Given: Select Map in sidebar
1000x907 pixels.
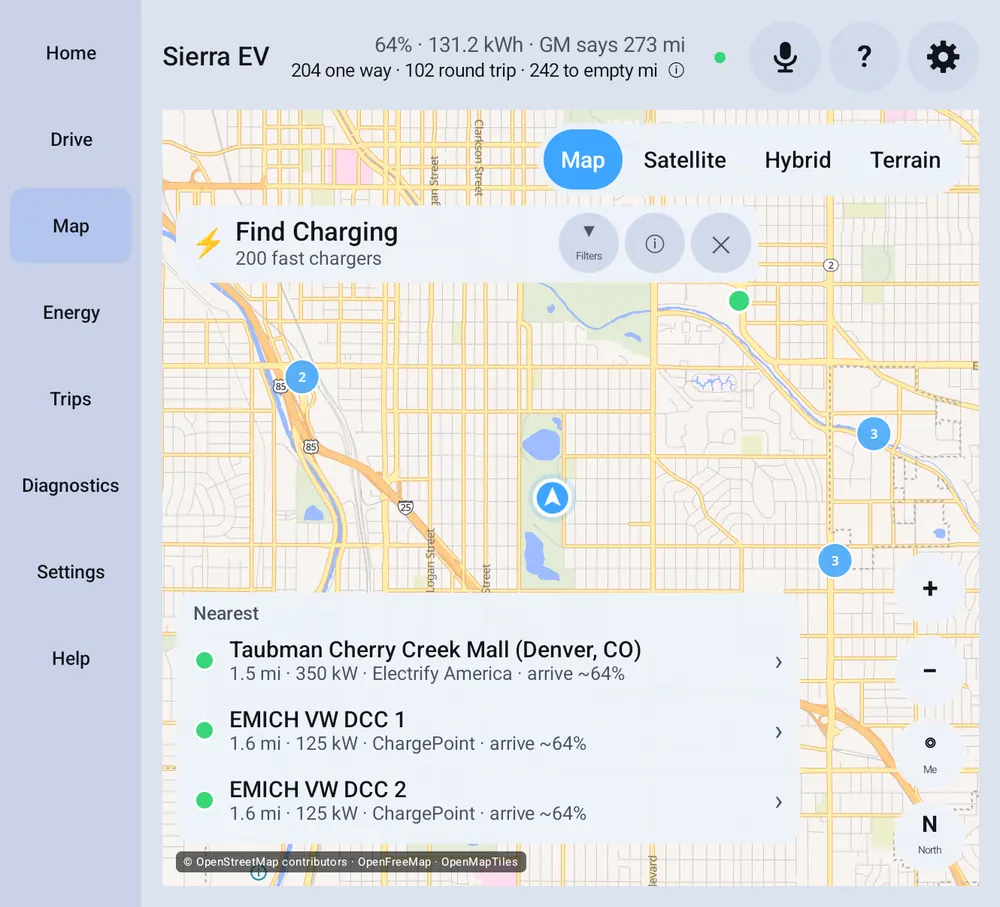Looking at the screenshot, I should coord(71,226).
